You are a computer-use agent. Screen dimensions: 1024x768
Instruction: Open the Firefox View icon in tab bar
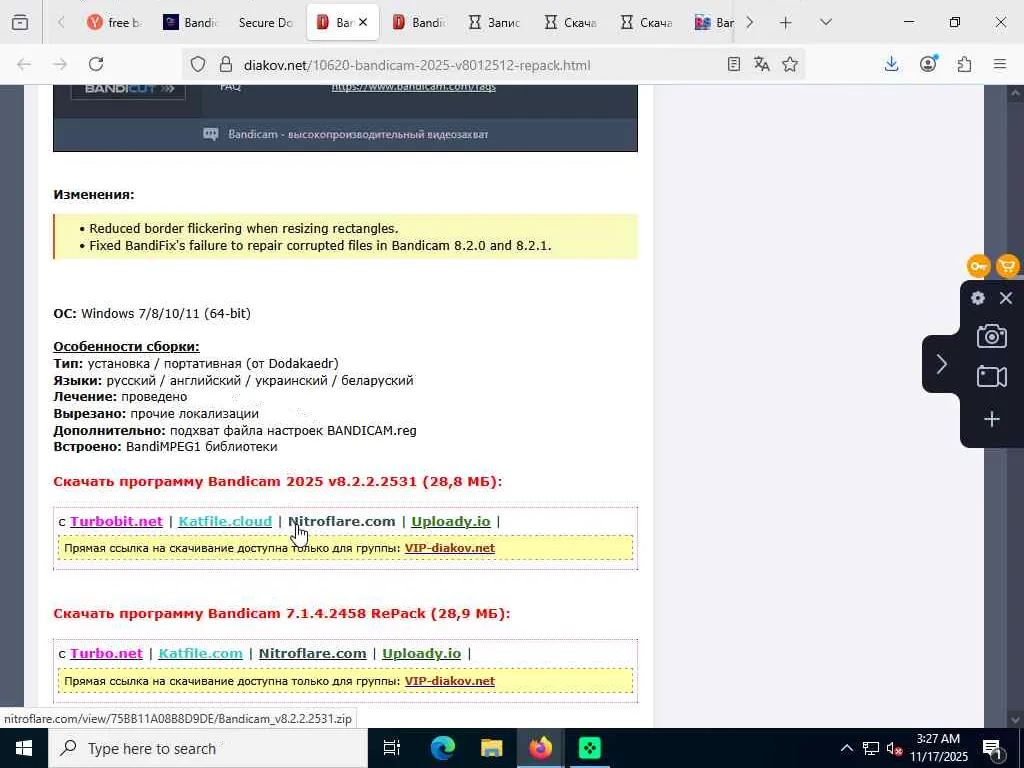coord(20,22)
